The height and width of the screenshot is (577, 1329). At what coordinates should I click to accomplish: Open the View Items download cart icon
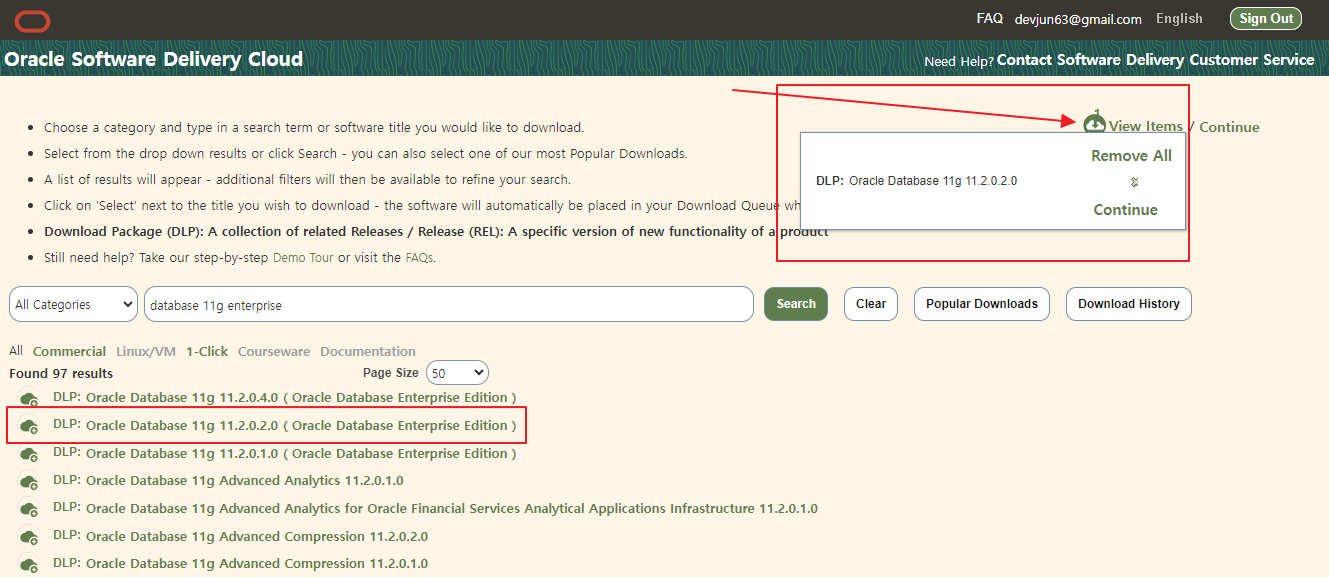[1095, 124]
